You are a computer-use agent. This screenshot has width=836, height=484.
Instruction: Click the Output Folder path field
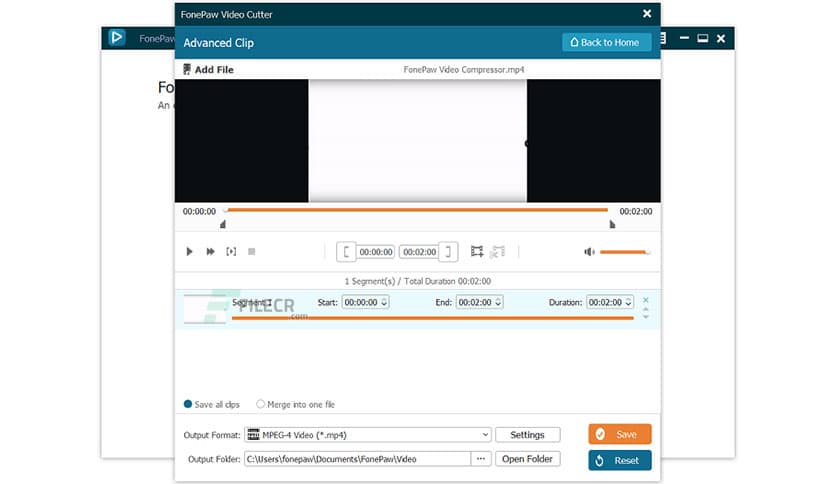coord(357,459)
